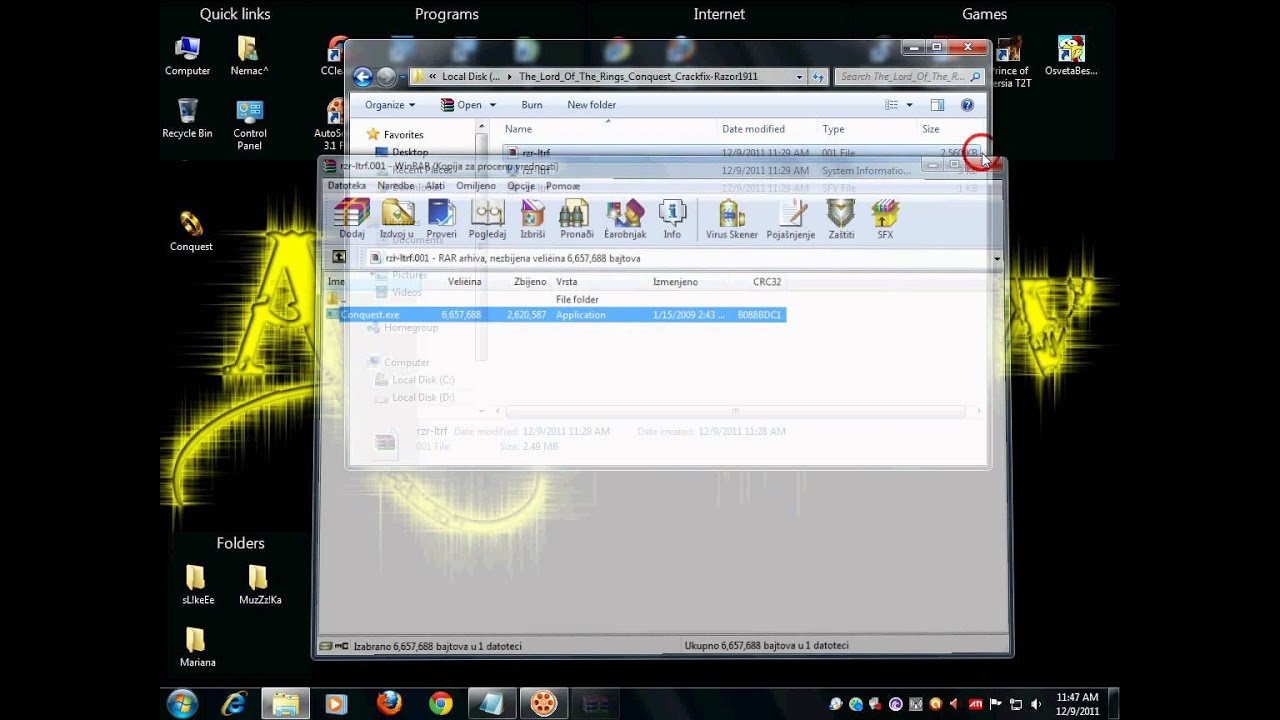Select the Mariana desktop folder
The image size is (1280, 720).
pos(197,648)
